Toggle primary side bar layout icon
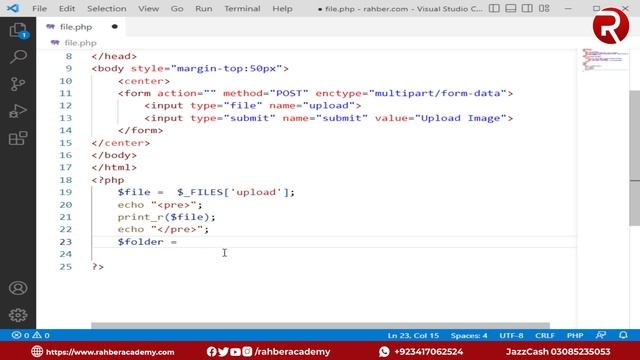 tap(494, 8)
